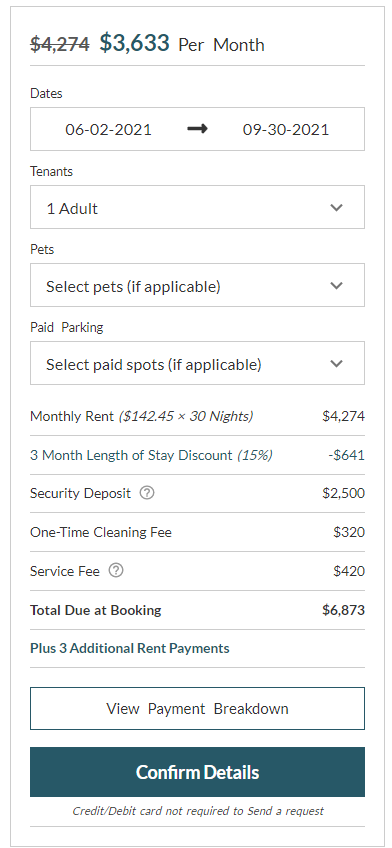The image size is (392, 848).
Task: Click the arrow between the rental dates
Action: [x=197, y=129]
